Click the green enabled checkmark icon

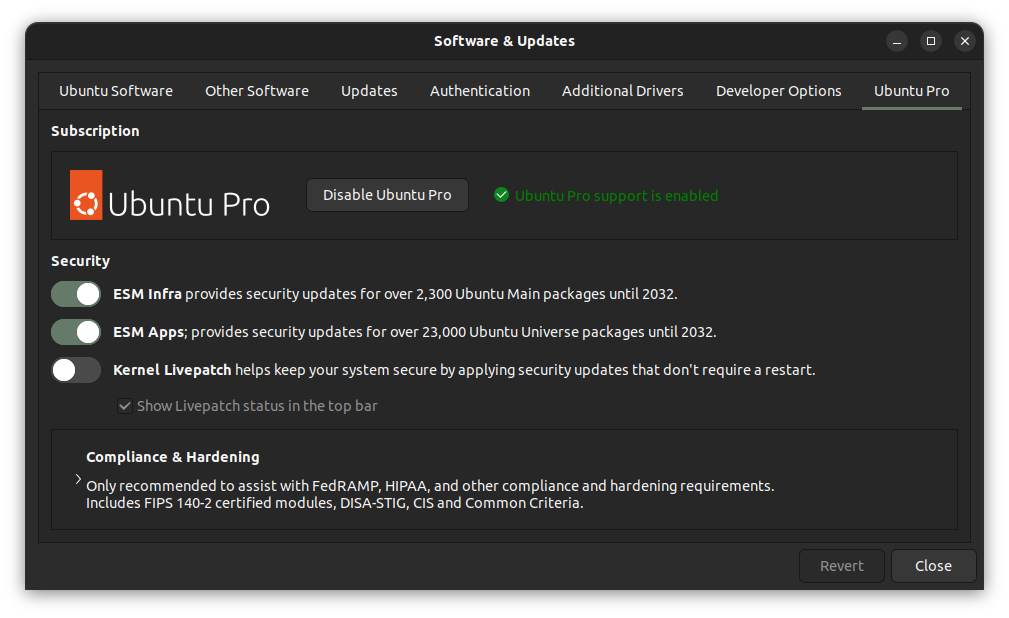pos(501,194)
